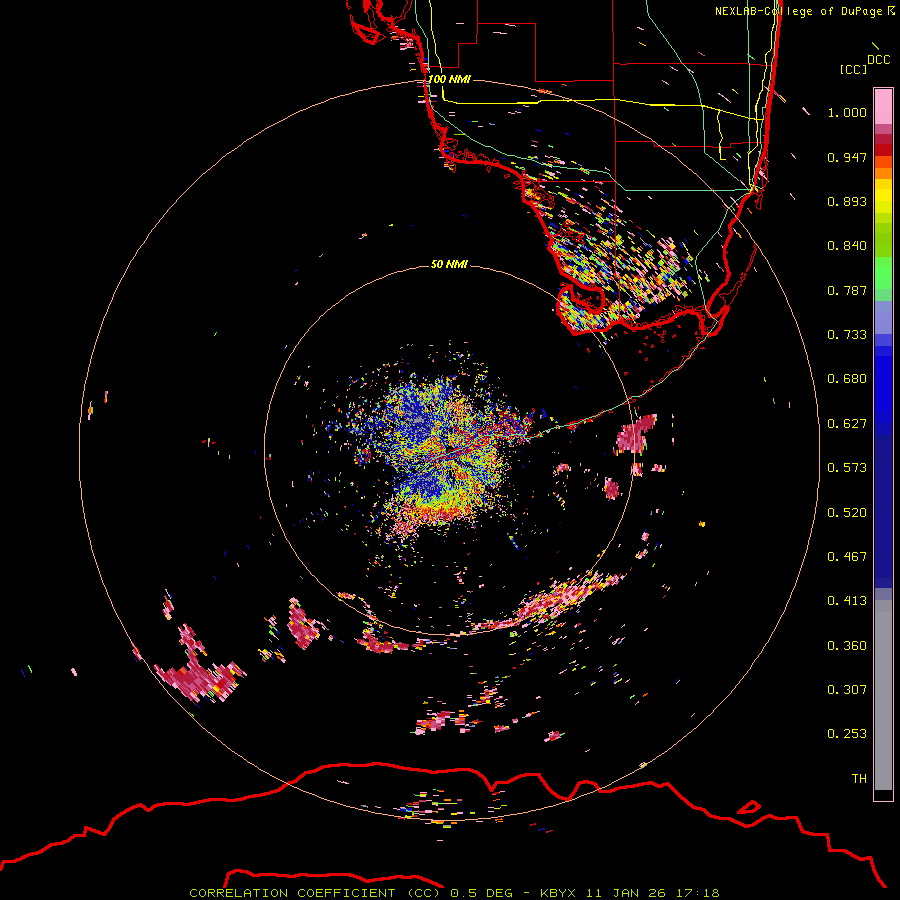Image resolution: width=900 pixels, height=900 pixels.
Task: Click the 0.787 scale value
Action: 847,290
